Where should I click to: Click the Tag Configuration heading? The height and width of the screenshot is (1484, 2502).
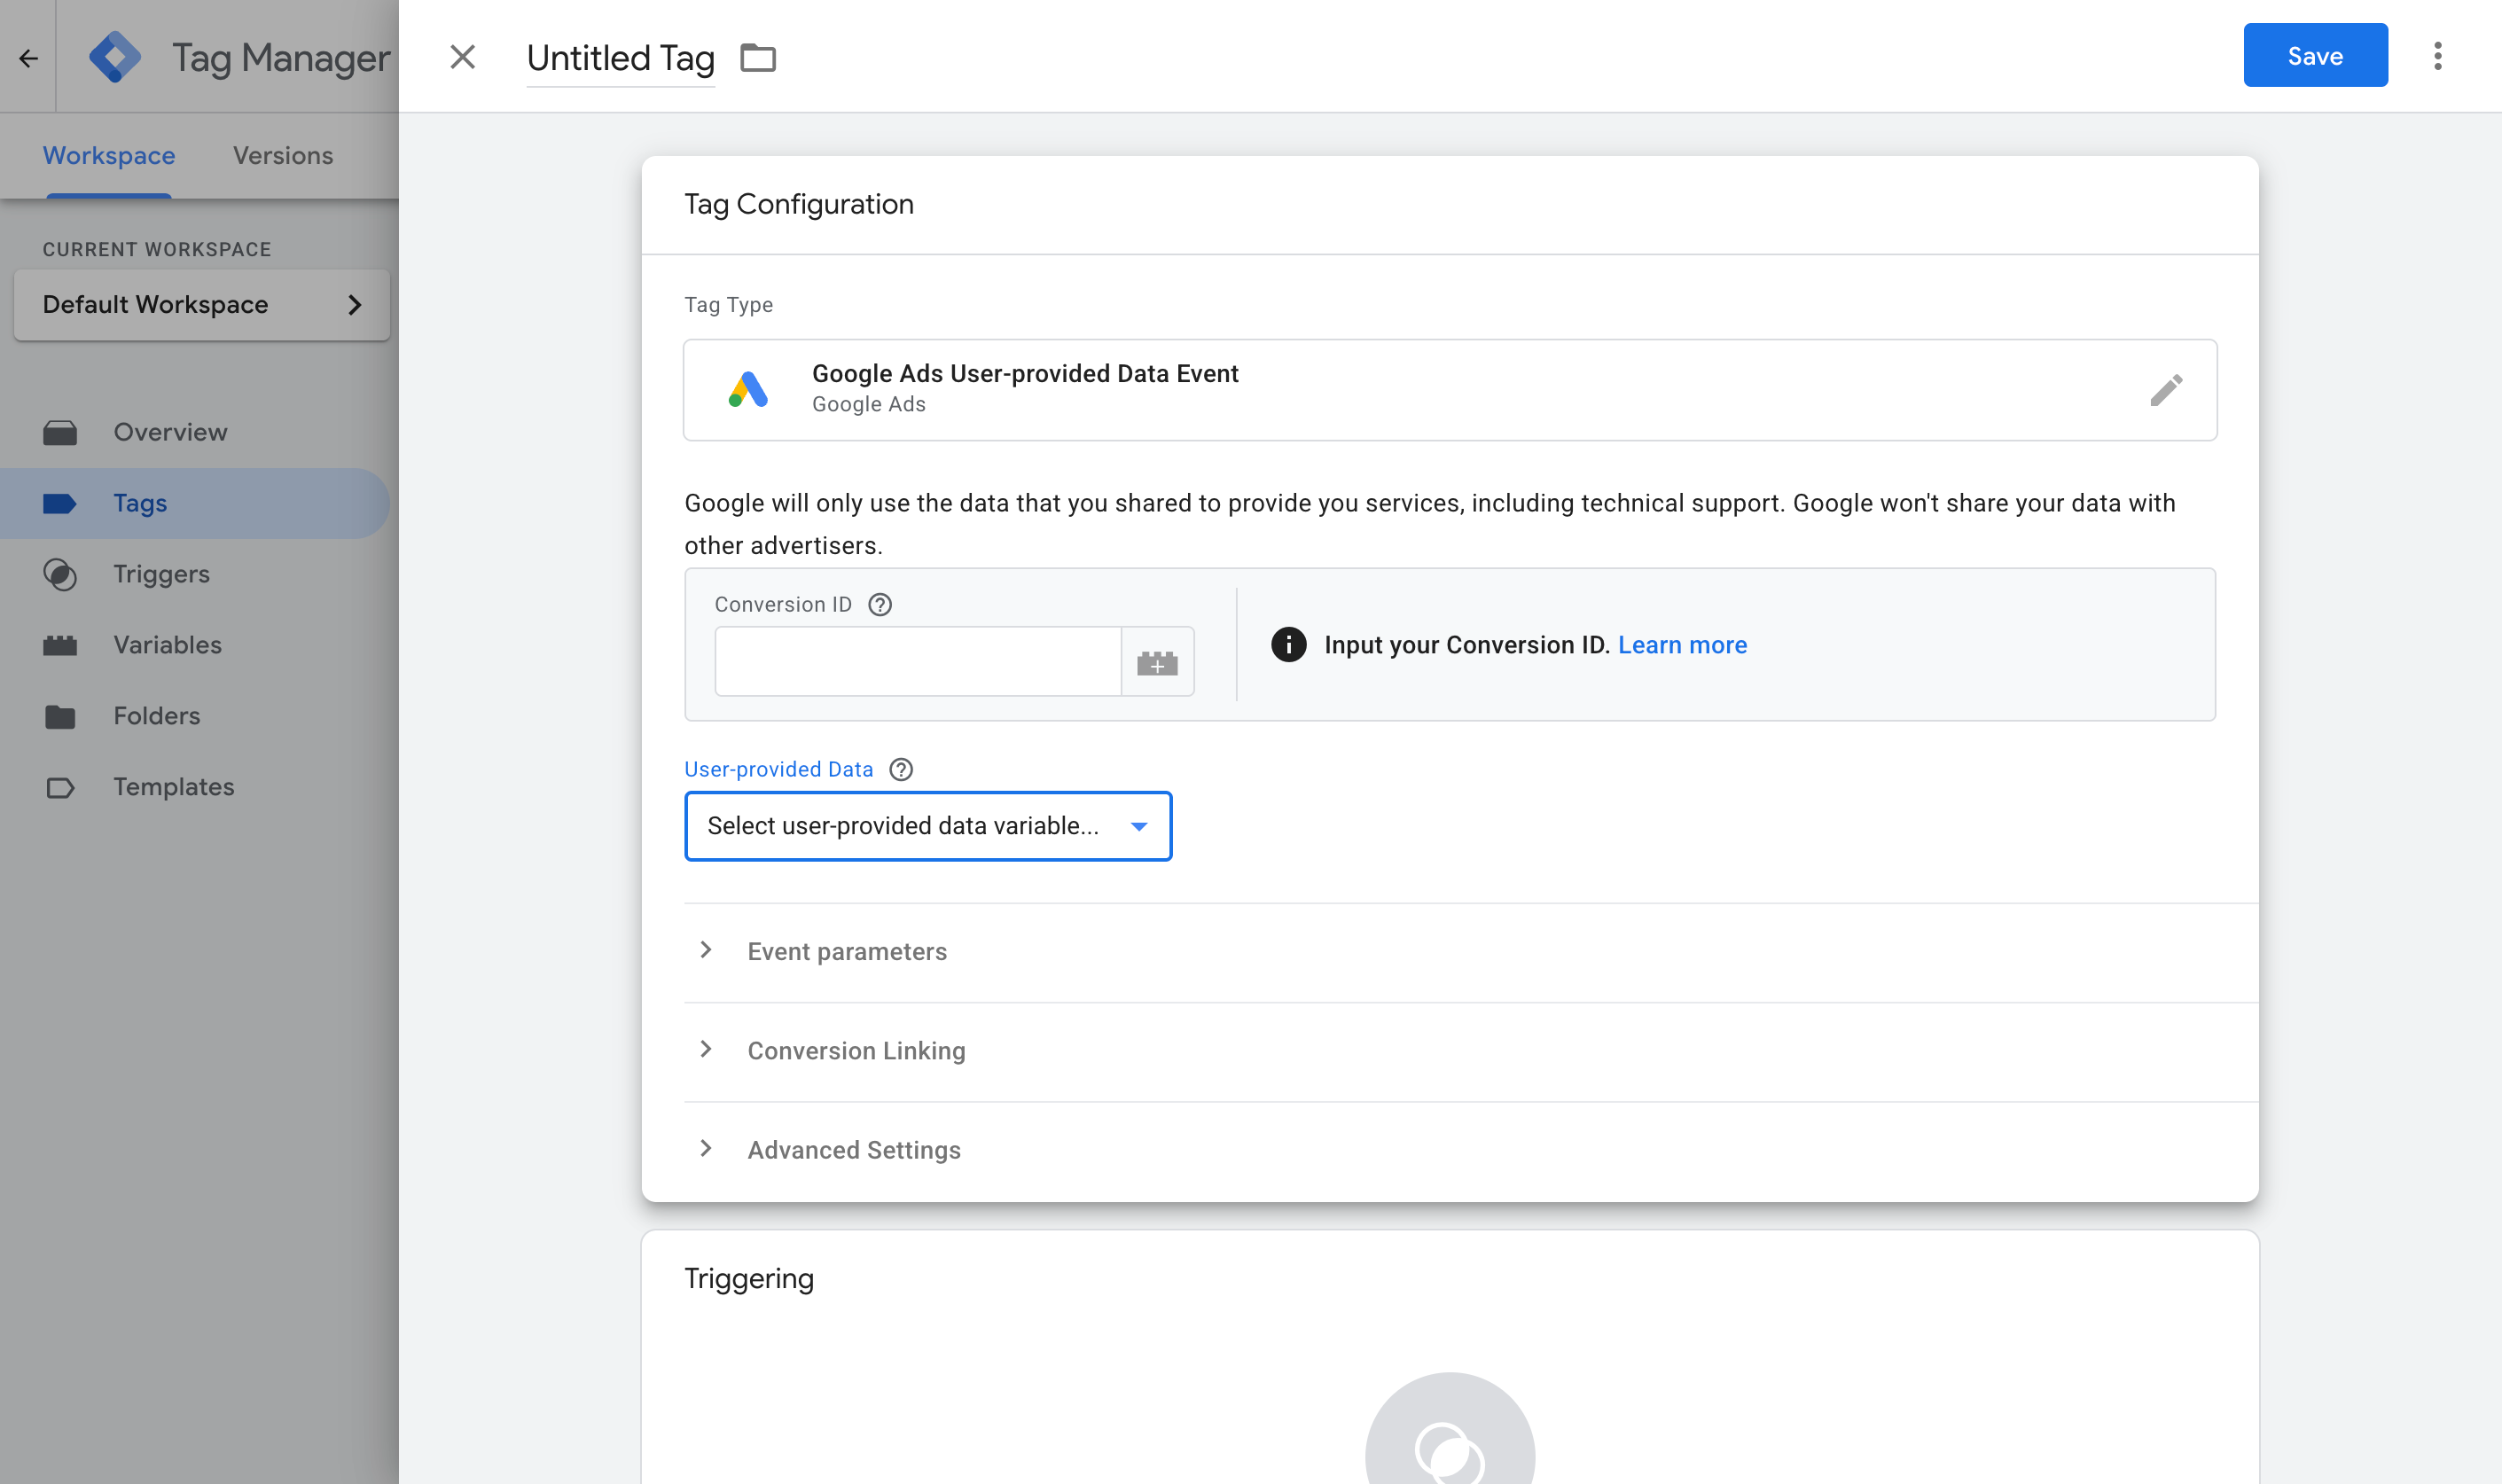[798, 204]
